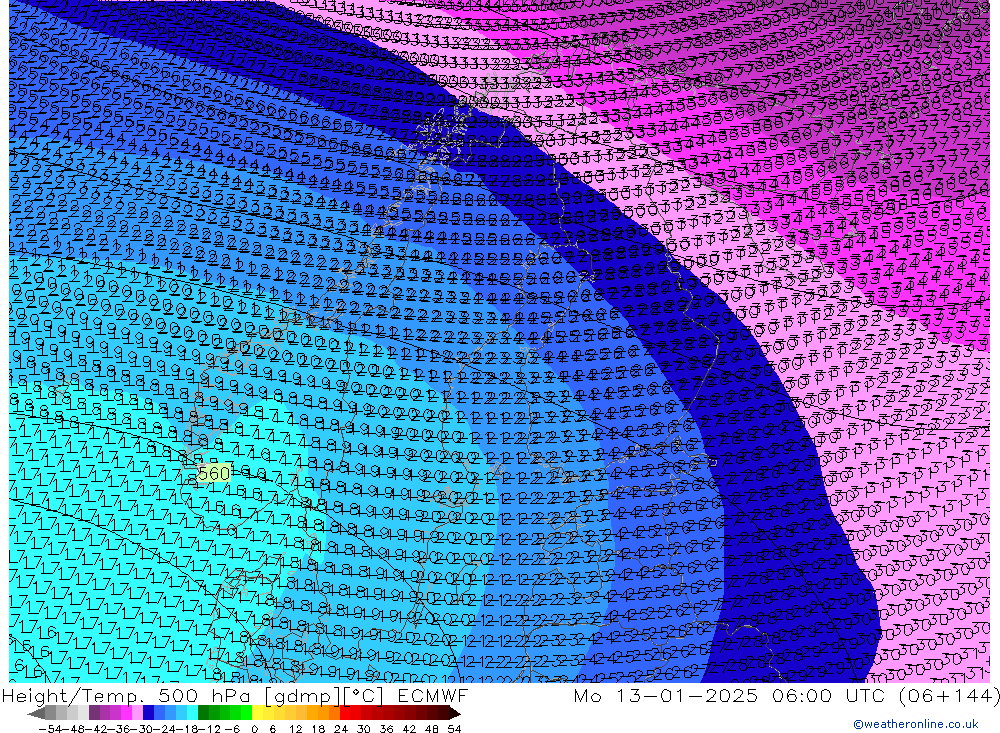Click the 'Mo 13-01-2025 06:00 UTC' timestamp
This screenshot has height=733, width=1000.
732,695
